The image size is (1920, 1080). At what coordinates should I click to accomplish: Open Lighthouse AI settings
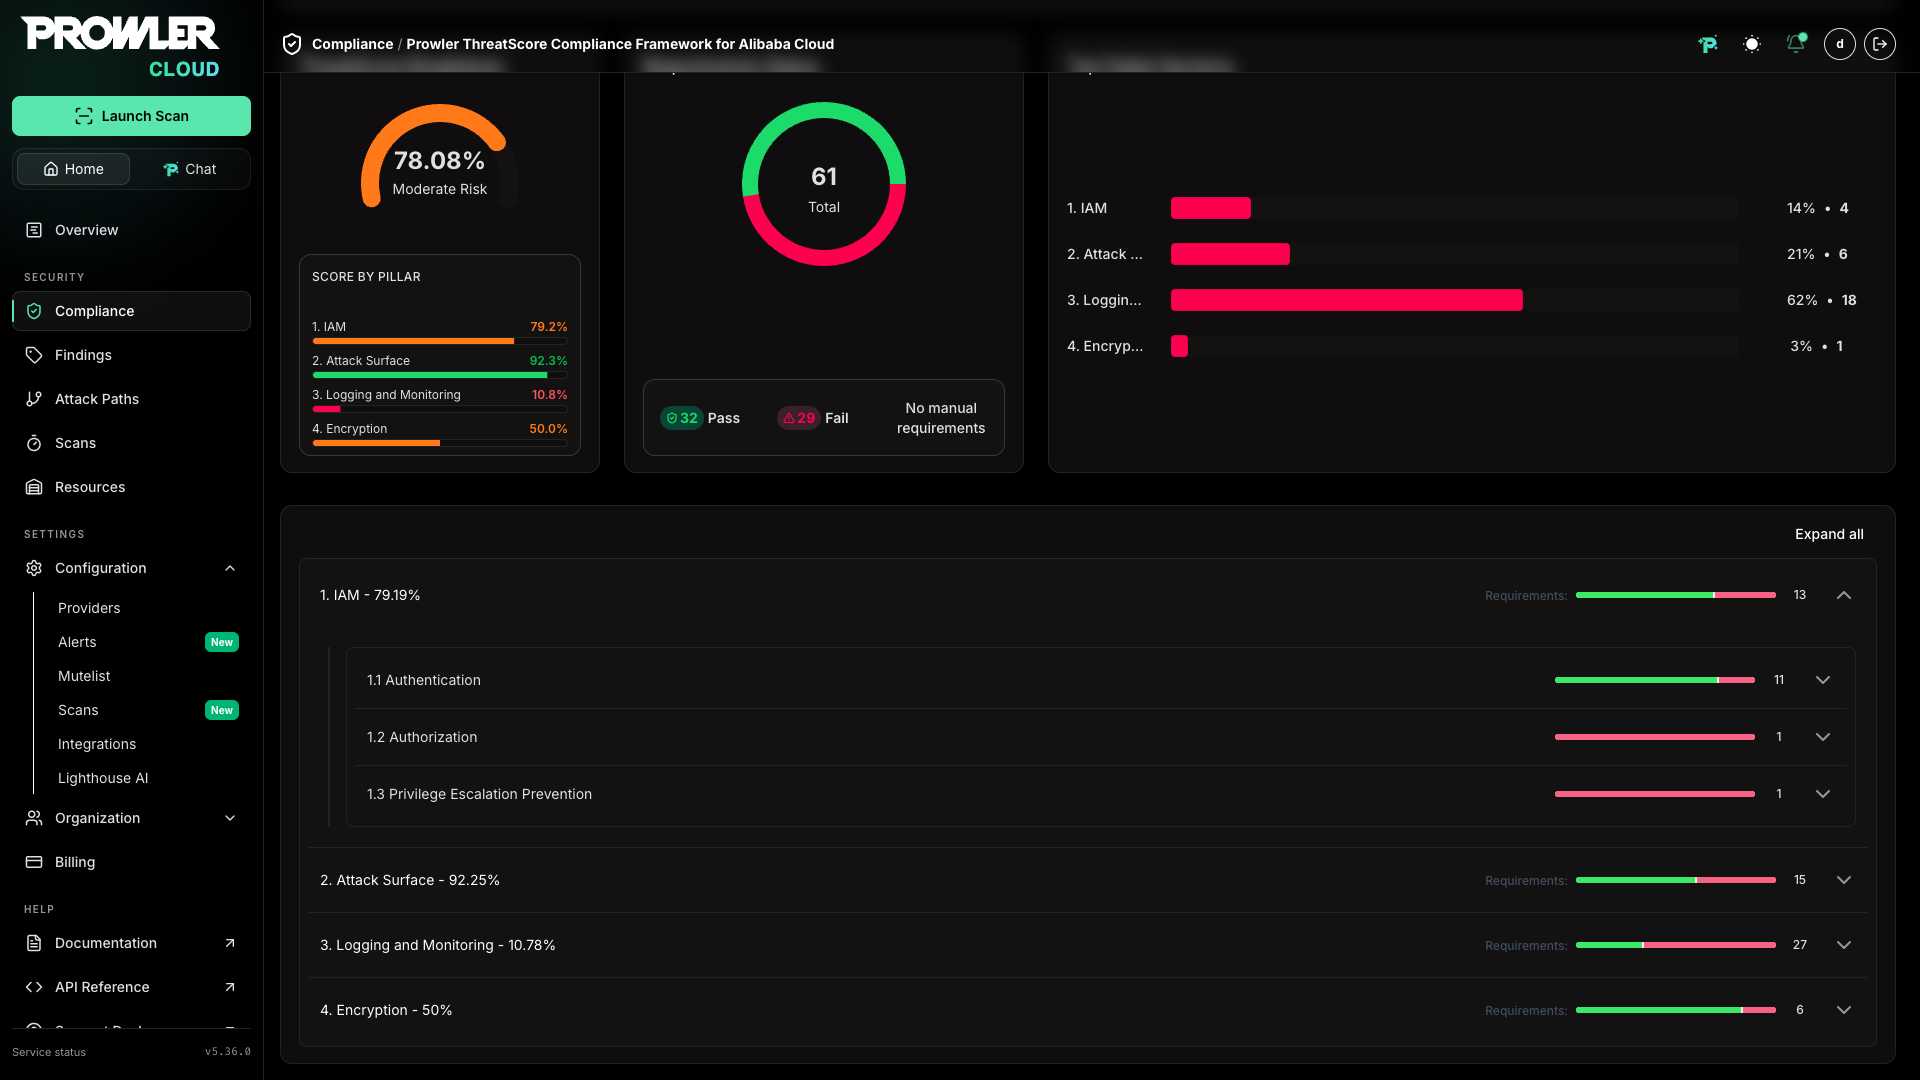point(103,778)
